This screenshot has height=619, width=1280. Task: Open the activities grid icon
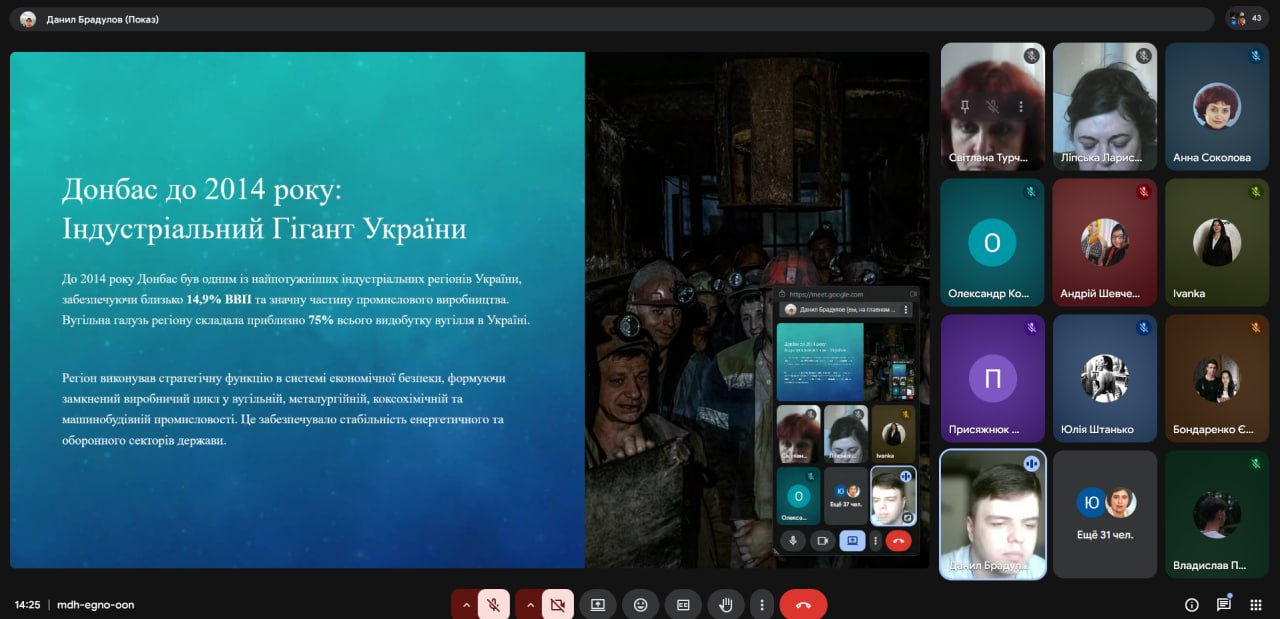(x=1256, y=604)
